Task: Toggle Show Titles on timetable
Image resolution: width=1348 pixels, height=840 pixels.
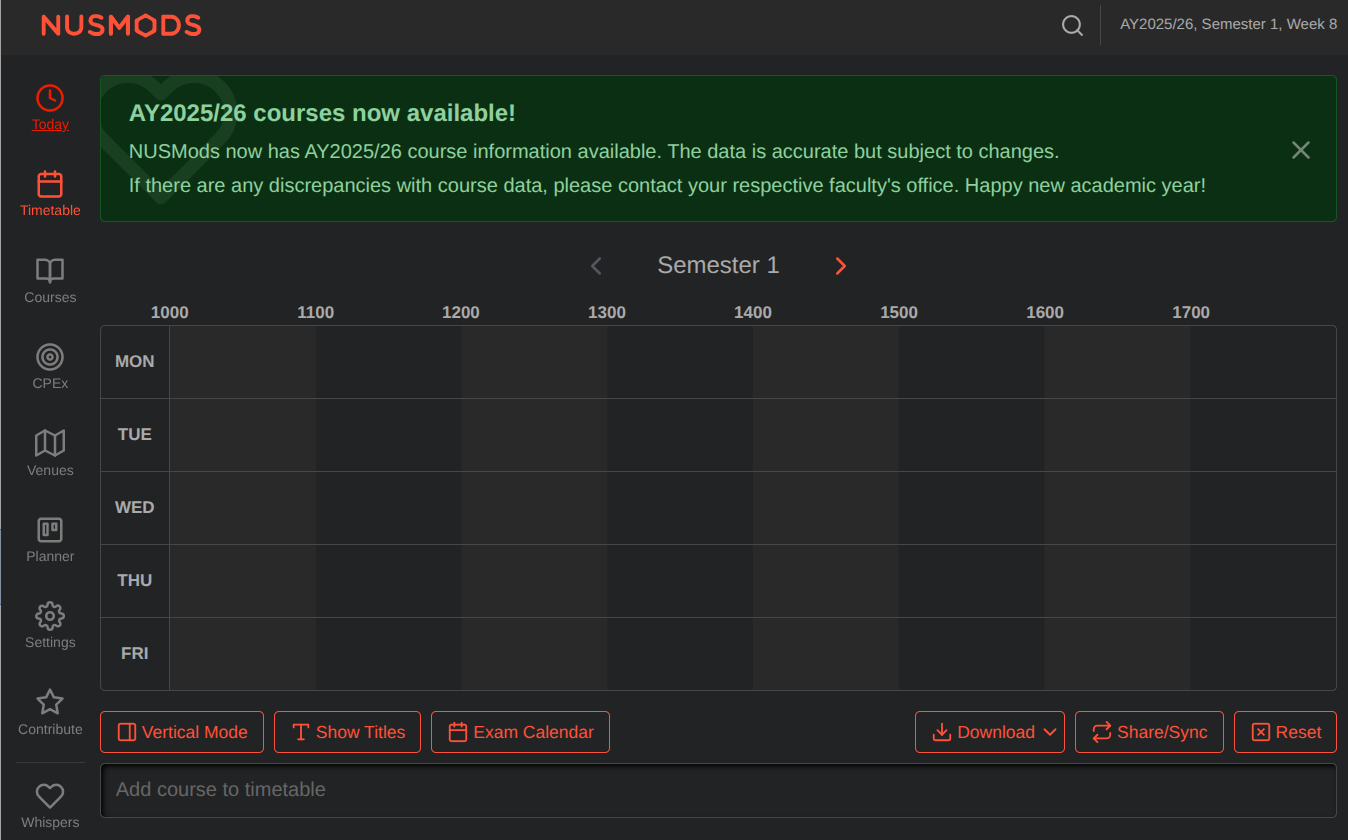Action: point(347,732)
